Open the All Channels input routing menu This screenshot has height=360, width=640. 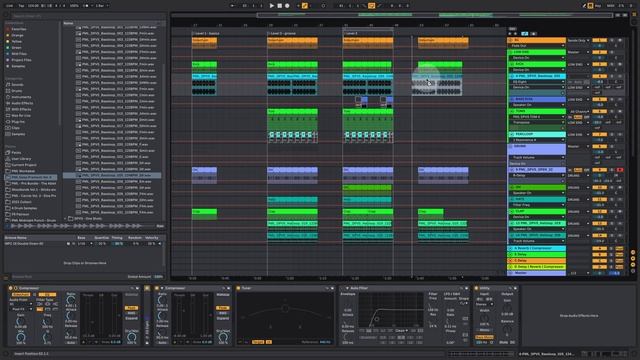[579, 111]
